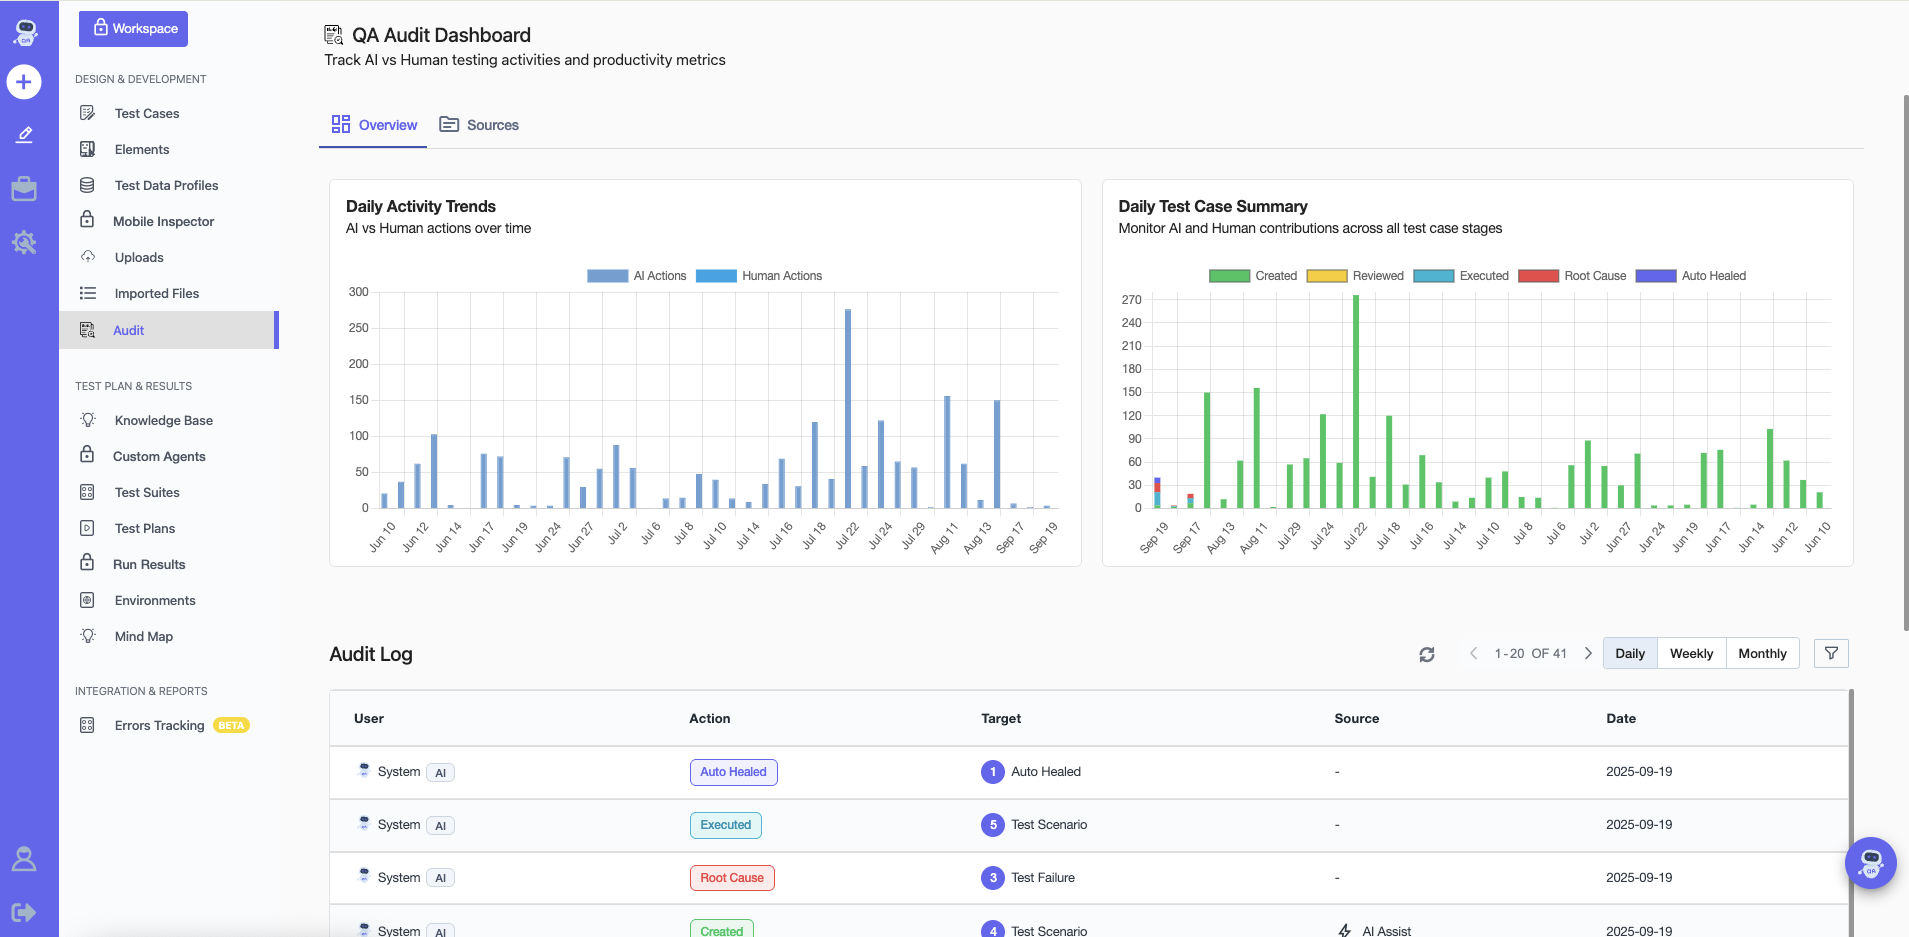1909x937 pixels.
Task: Open the chatbot assistant floating button
Action: click(x=1870, y=863)
